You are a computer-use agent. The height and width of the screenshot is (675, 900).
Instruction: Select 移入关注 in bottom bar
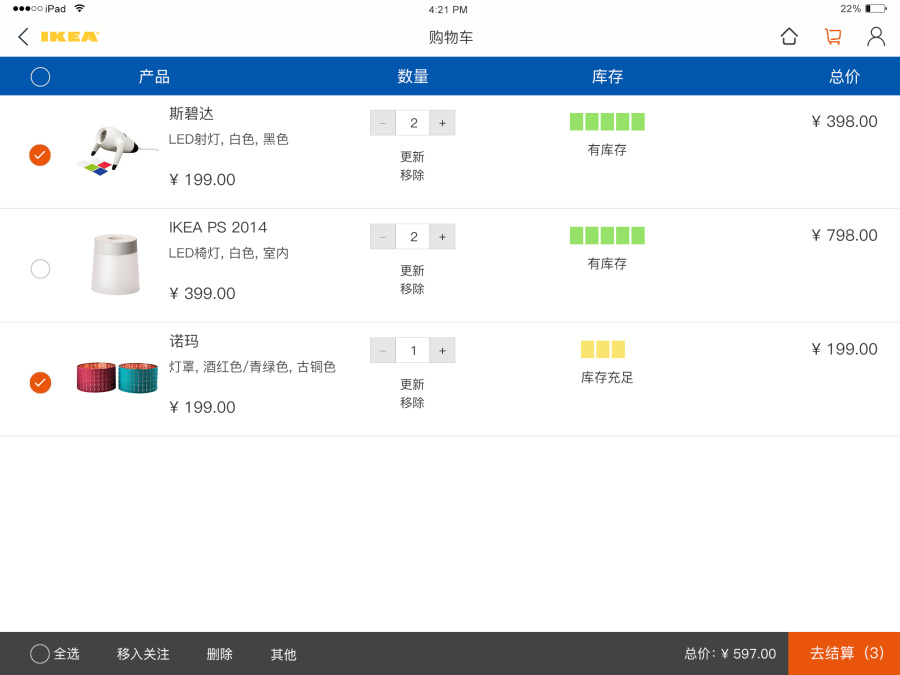click(142, 654)
